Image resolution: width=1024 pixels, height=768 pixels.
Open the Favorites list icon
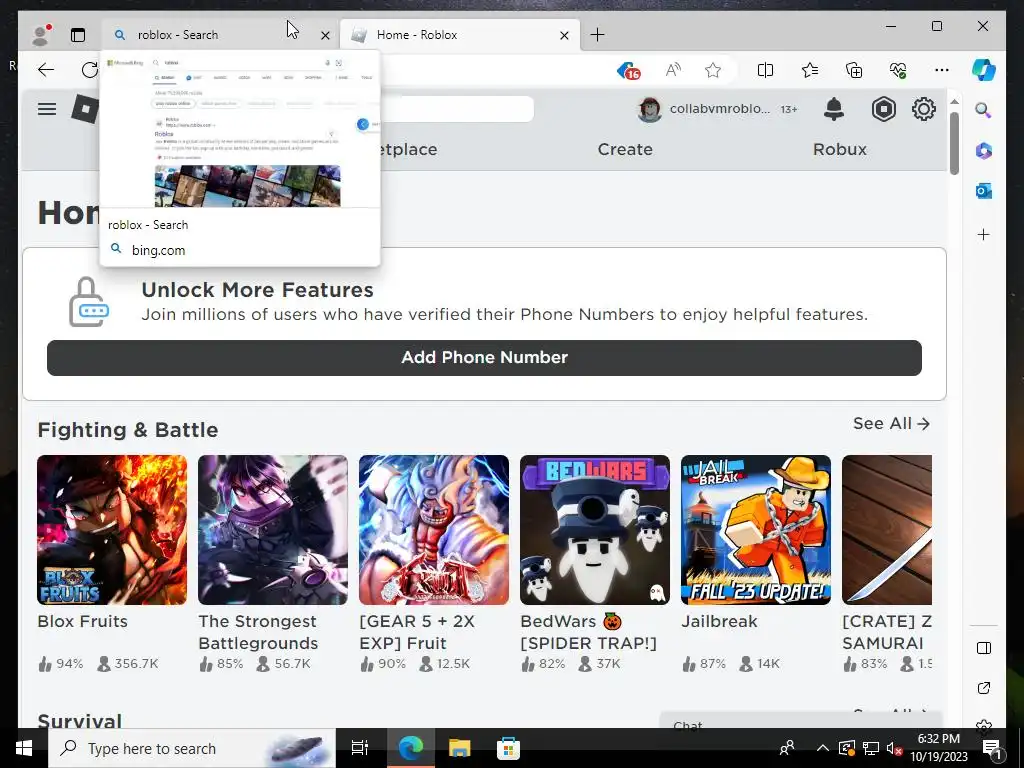[x=810, y=70]
